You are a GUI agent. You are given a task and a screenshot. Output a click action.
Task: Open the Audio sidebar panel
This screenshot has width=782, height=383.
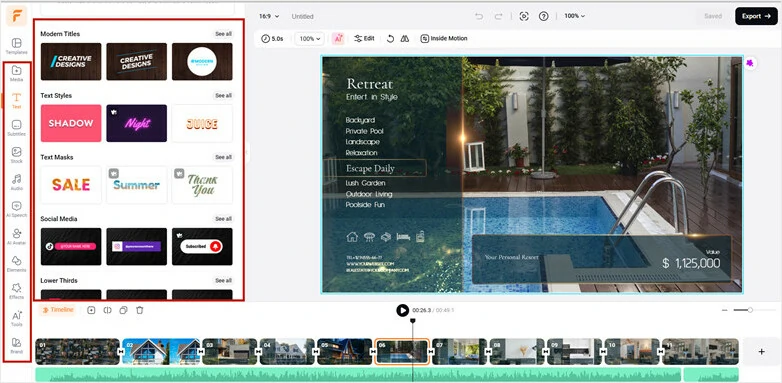(16, 182)
